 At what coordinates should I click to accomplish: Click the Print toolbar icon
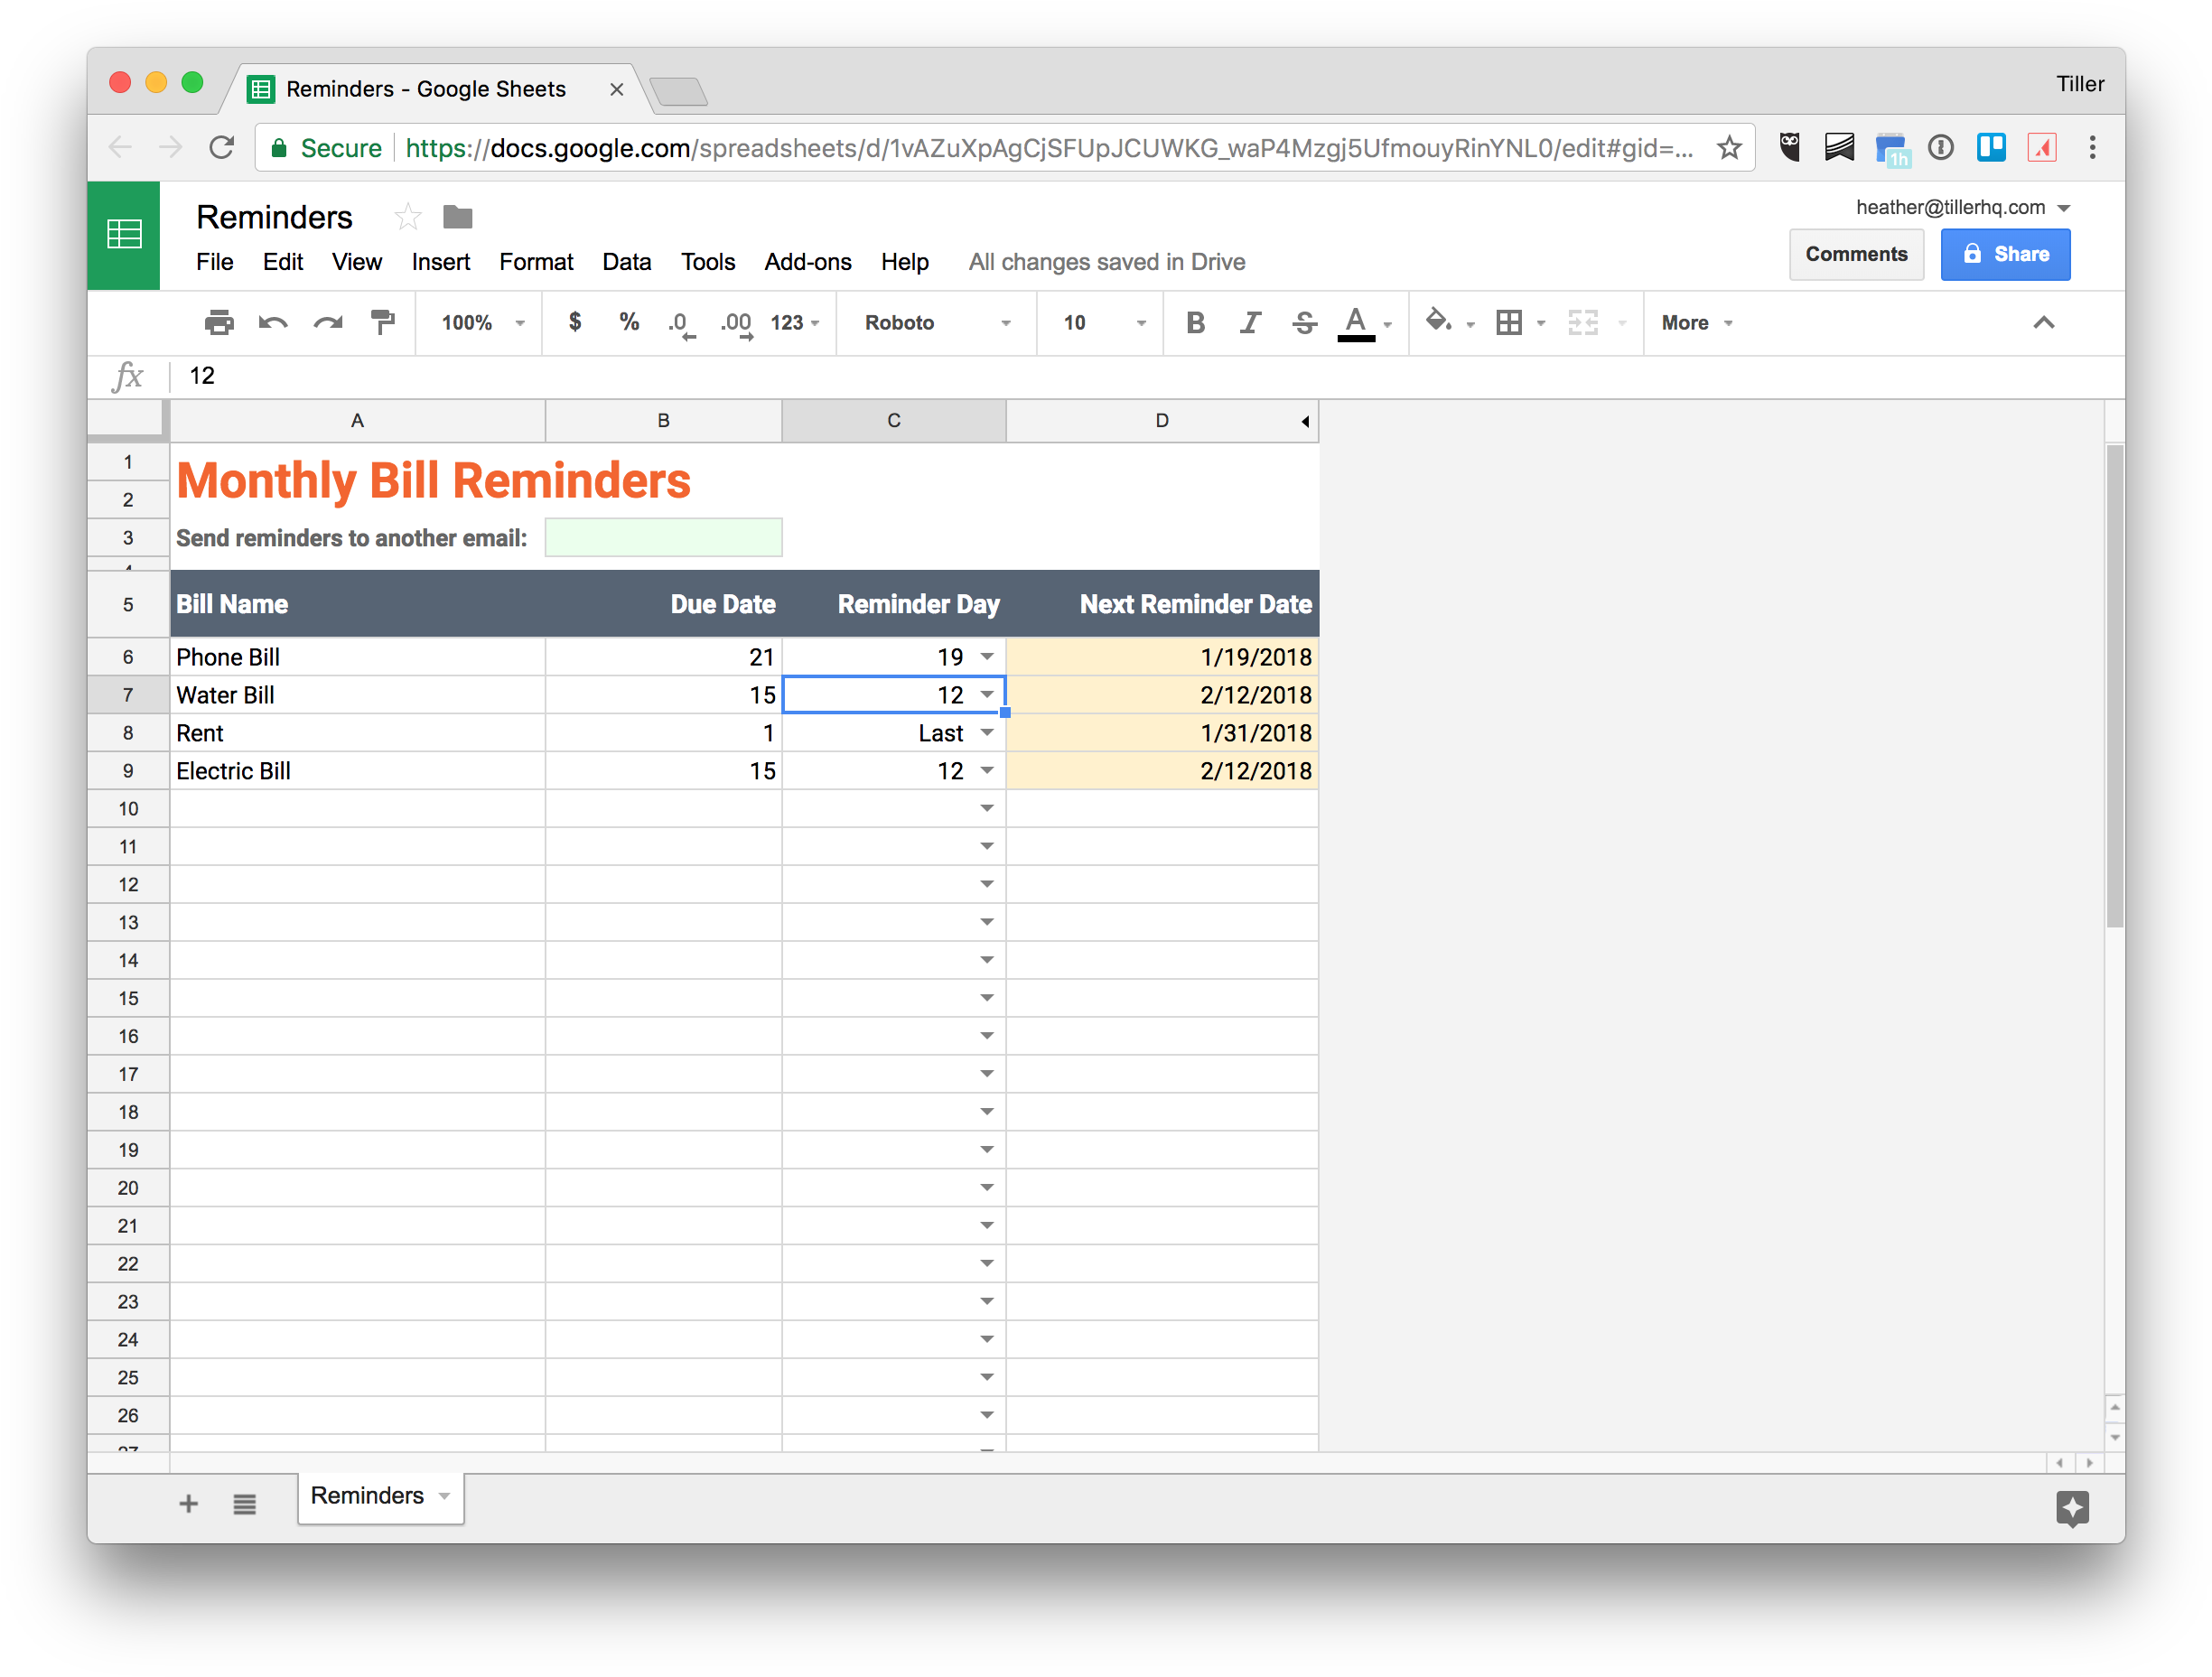218,323
